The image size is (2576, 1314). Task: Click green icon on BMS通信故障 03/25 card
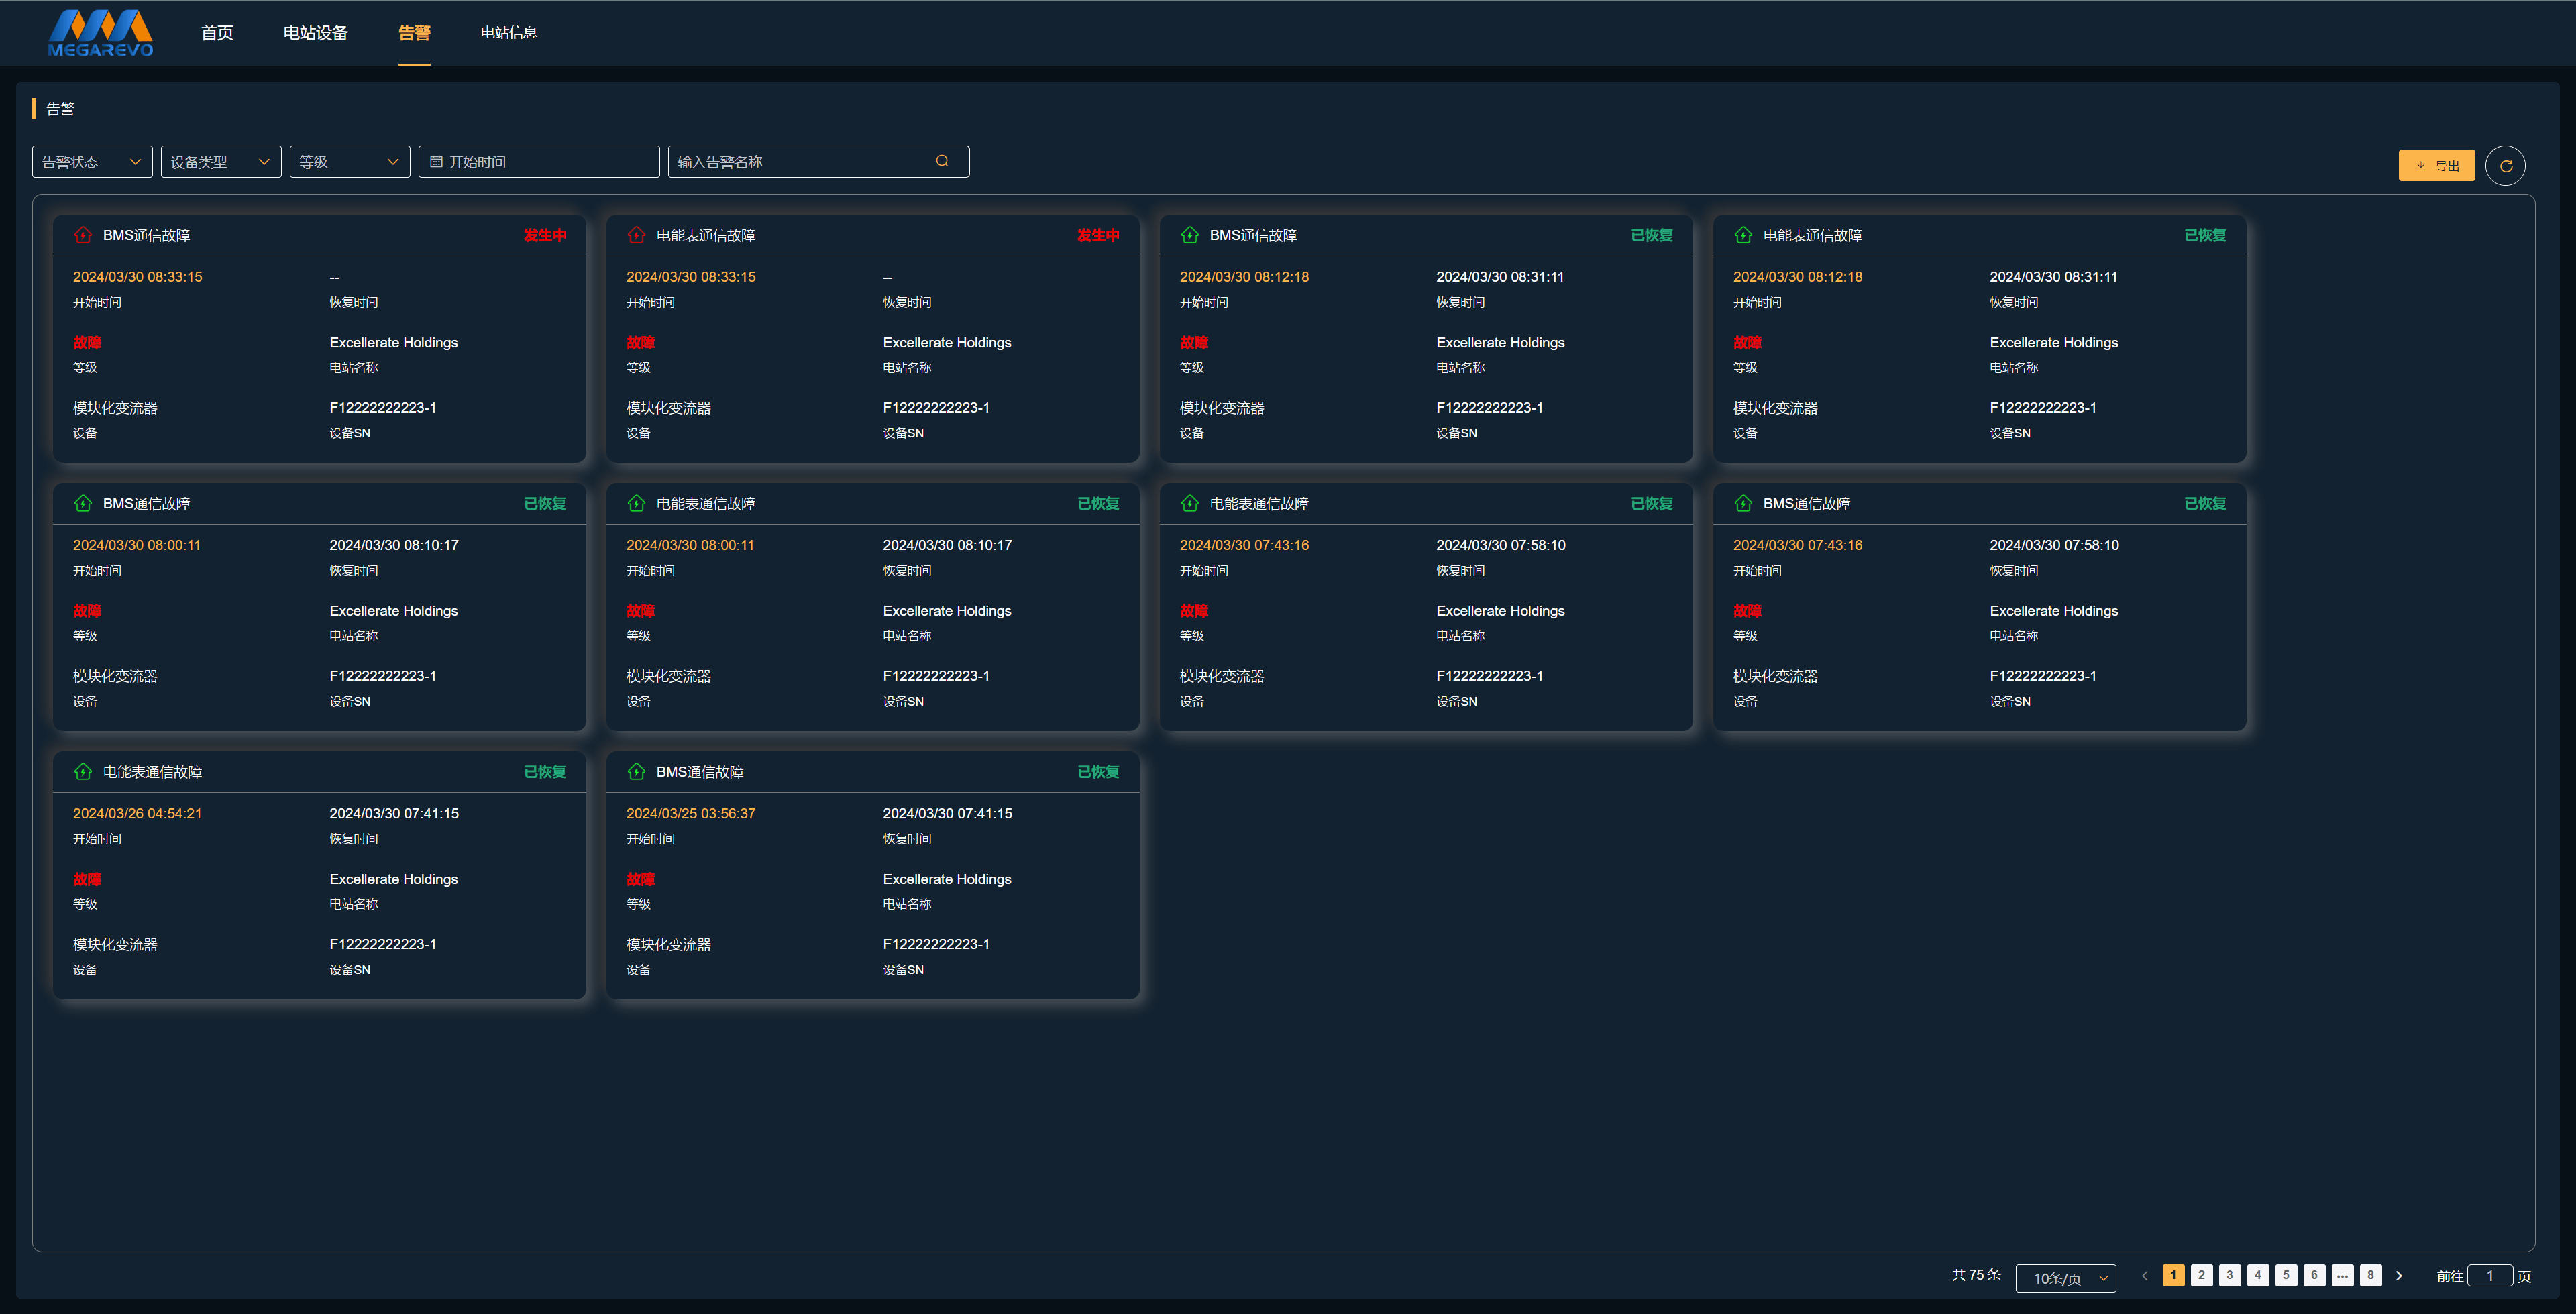pyautogui.click(x=636, y=771)
